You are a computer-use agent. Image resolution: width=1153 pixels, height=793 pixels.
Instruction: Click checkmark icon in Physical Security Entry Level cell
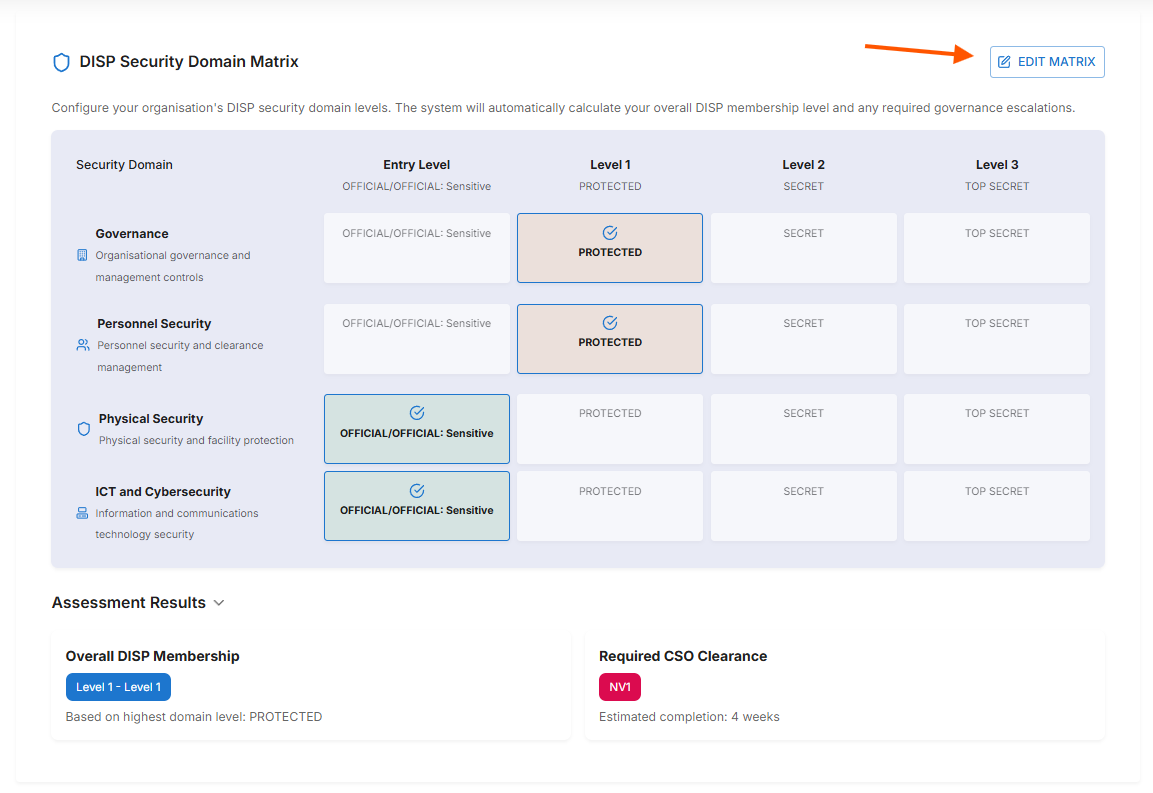point(417,413)
